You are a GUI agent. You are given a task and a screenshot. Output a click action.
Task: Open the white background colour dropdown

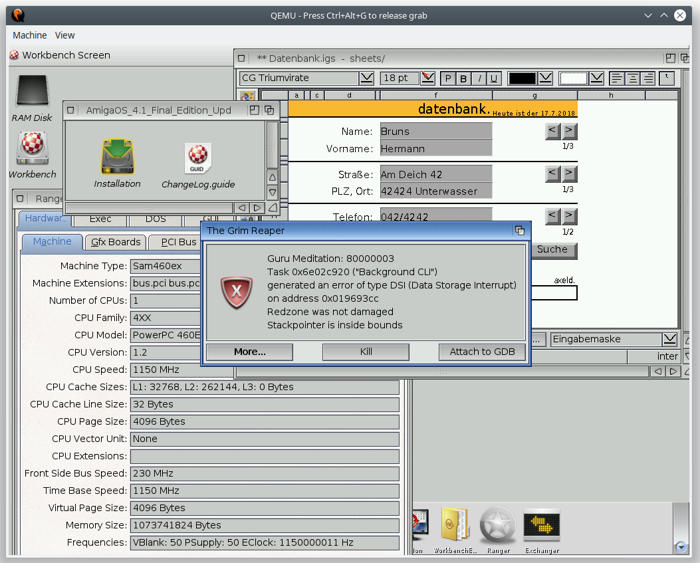pyautogui.click(x=596, y=78)
